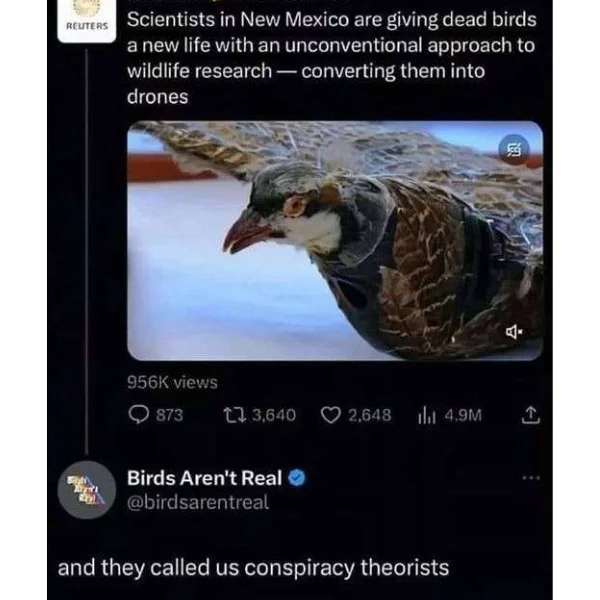Click the 4.9M impressions count number
Viewport: 600px width, 600px height.
coord(463,415)
